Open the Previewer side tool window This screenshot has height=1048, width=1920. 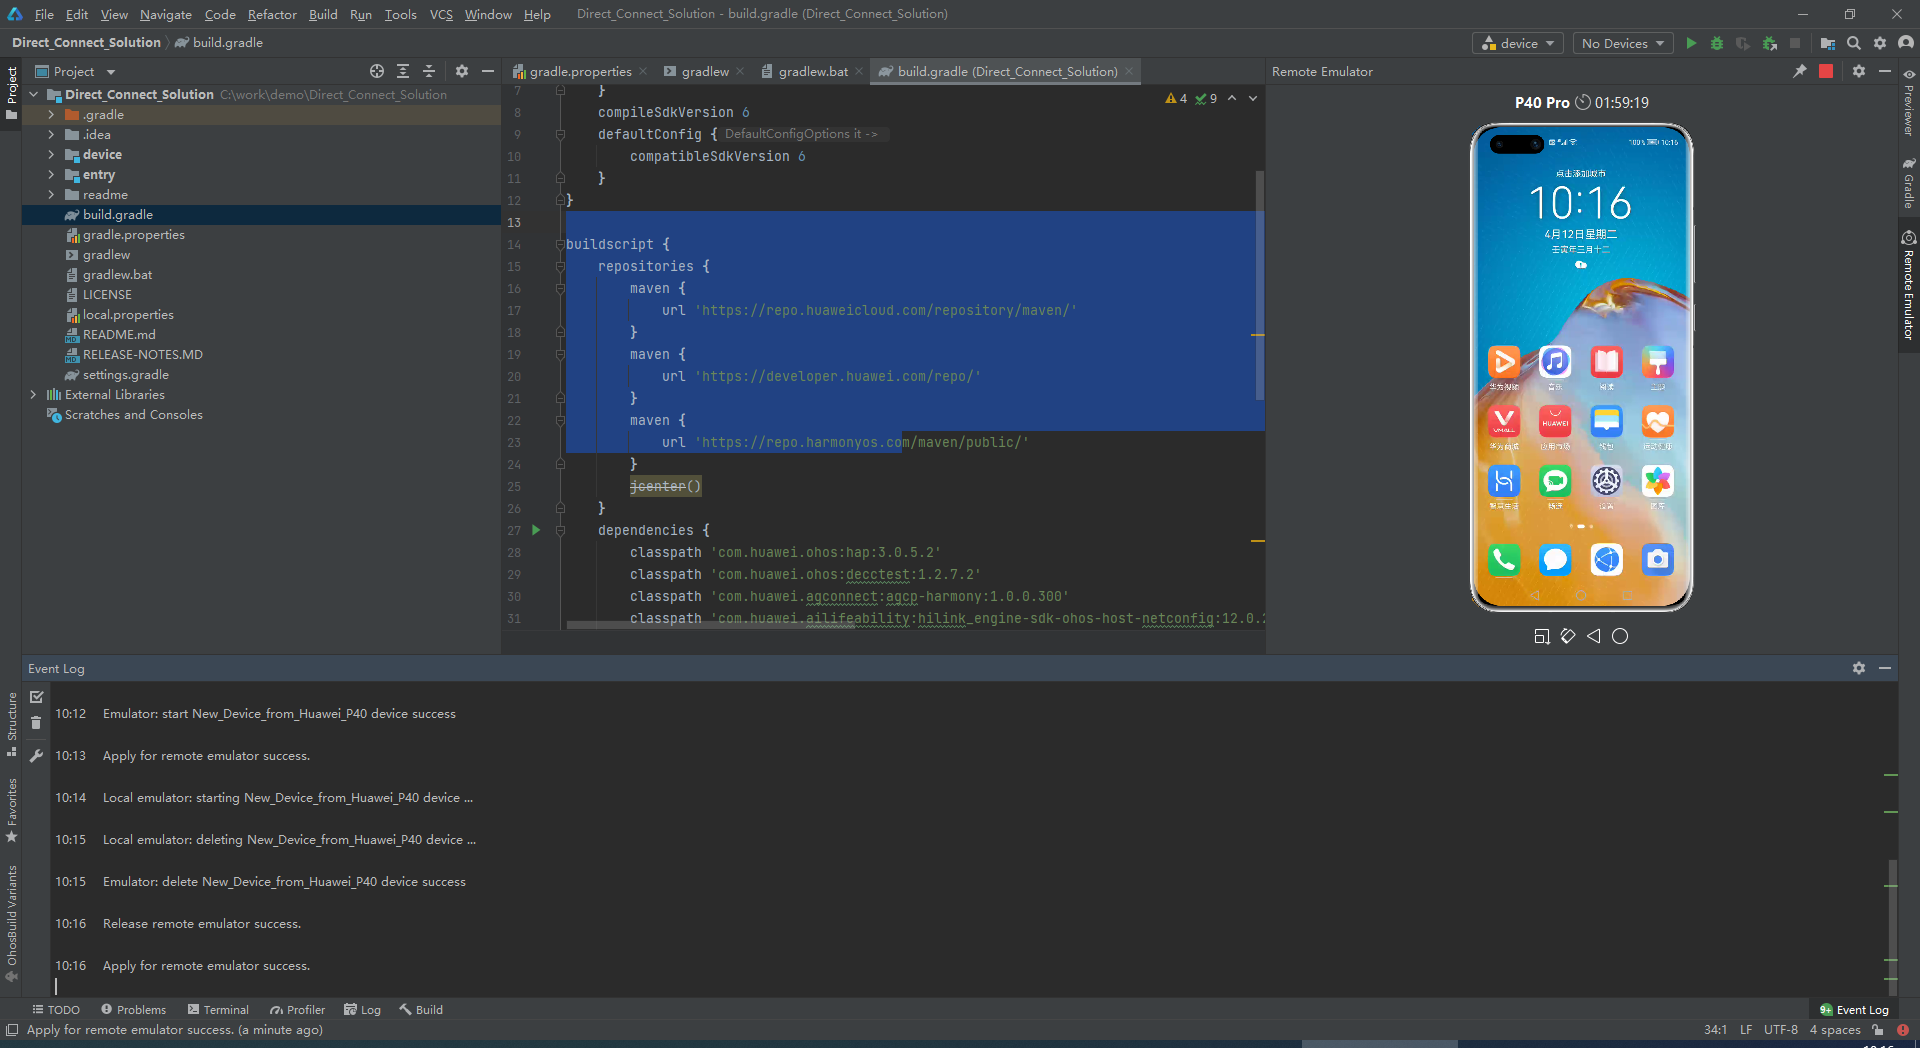click(1909, 103)
